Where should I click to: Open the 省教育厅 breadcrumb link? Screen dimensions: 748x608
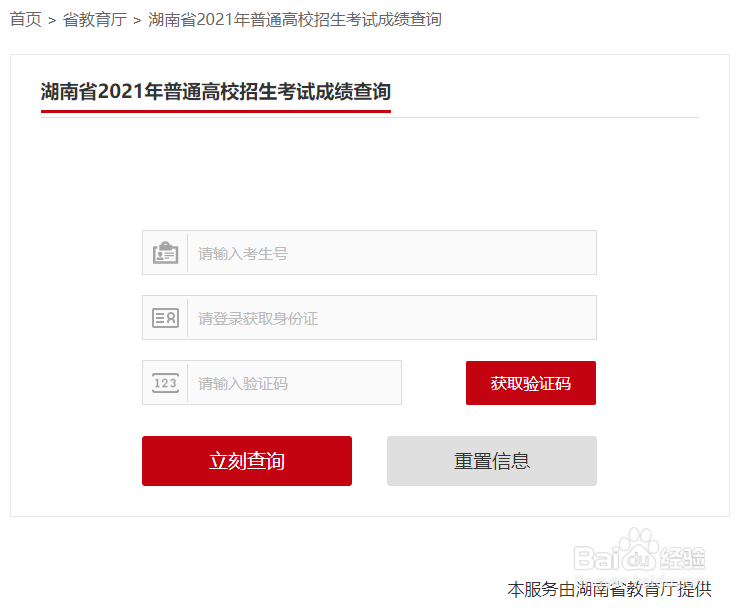point(94,20)
